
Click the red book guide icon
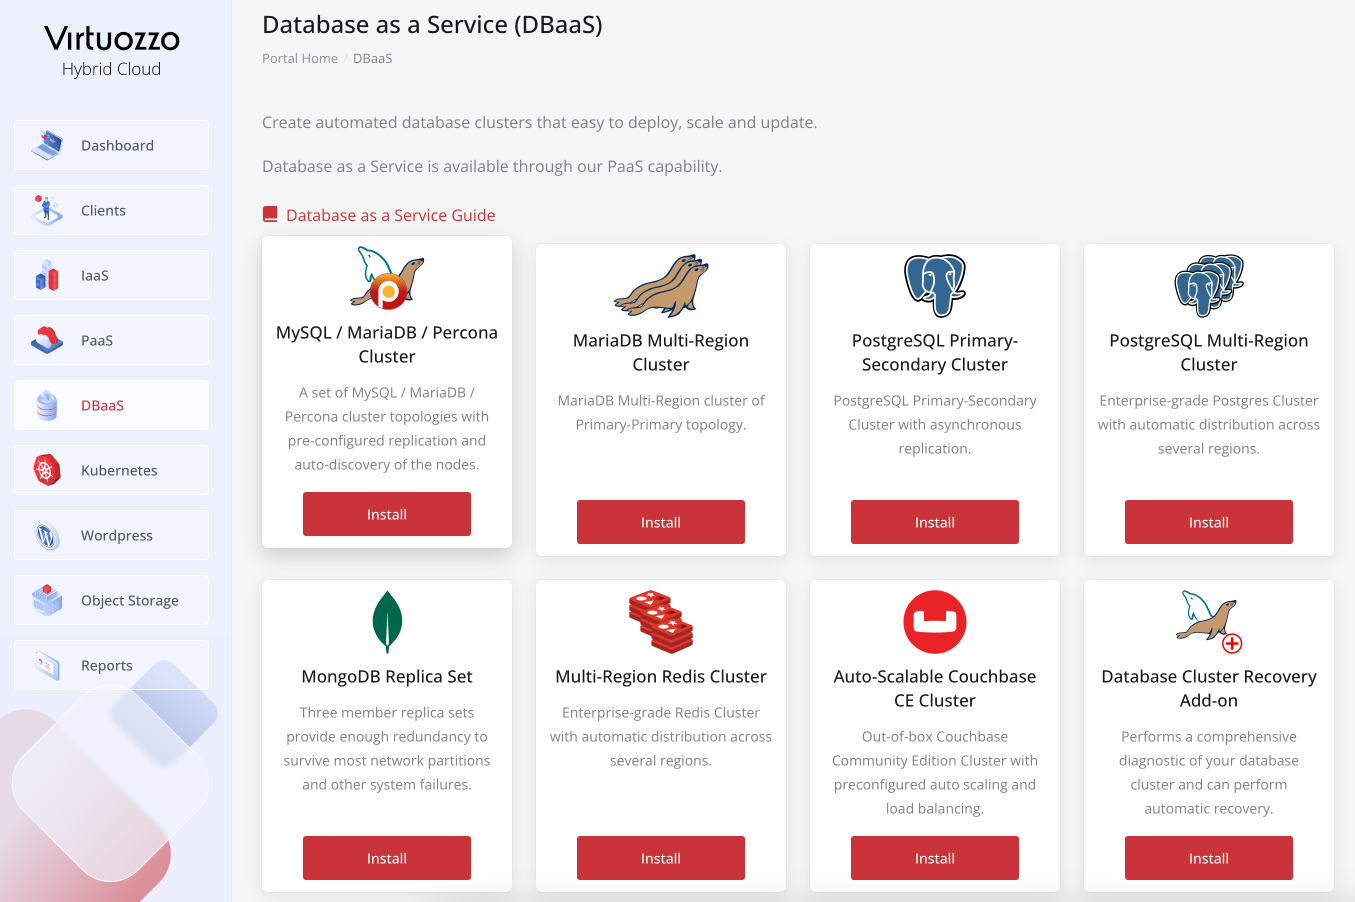[x=270, y=214]
